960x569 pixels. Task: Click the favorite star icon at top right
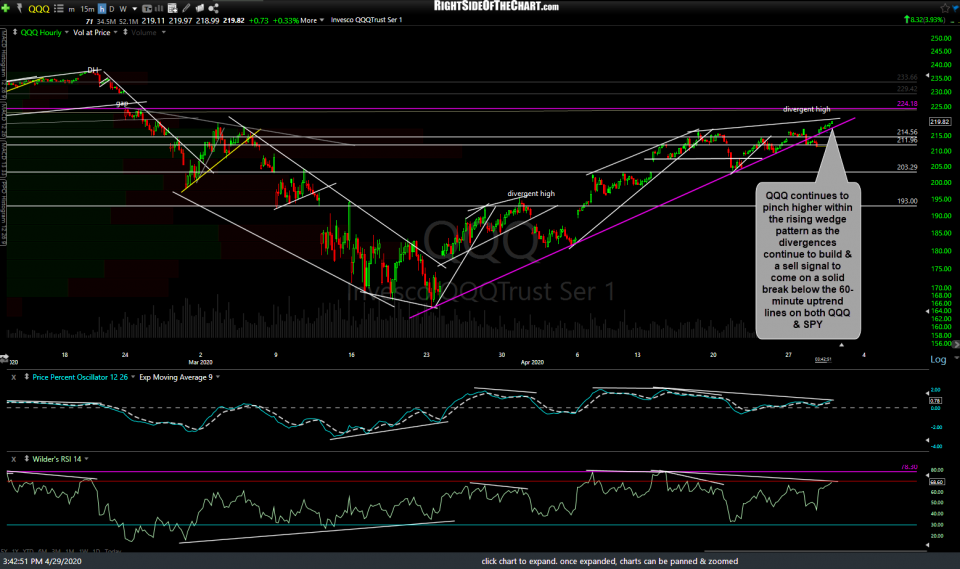point(946,8)
